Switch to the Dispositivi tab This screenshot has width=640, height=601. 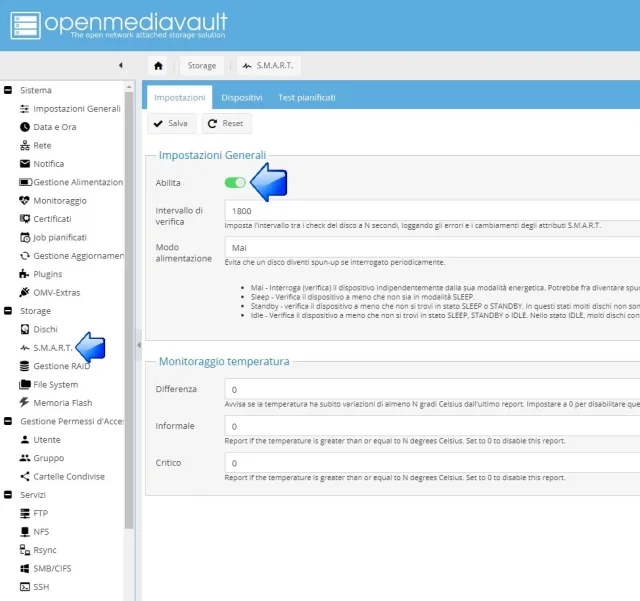coord(242,98)
